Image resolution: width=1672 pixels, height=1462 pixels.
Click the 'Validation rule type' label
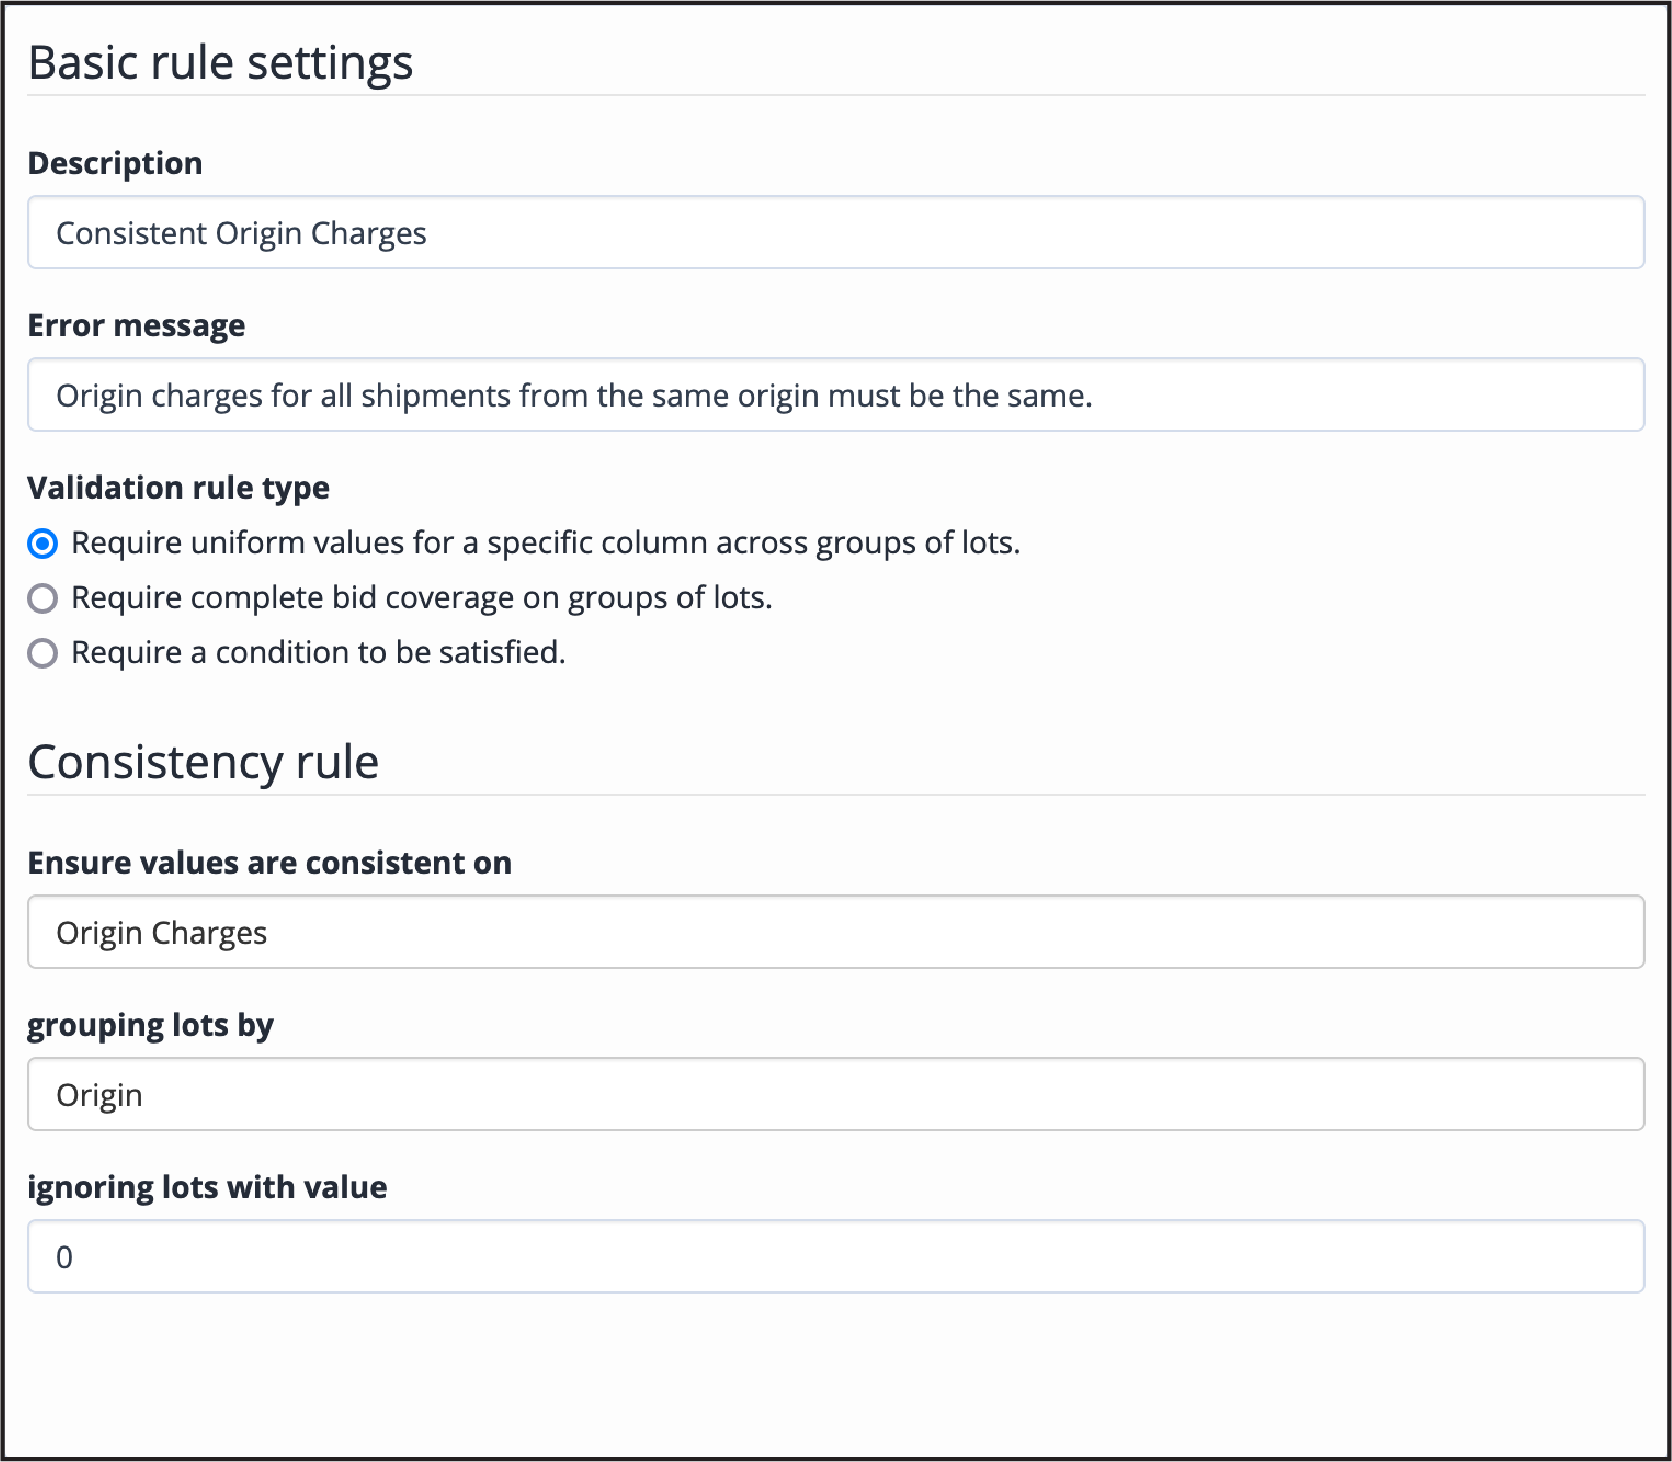click(x=178, y=488)
